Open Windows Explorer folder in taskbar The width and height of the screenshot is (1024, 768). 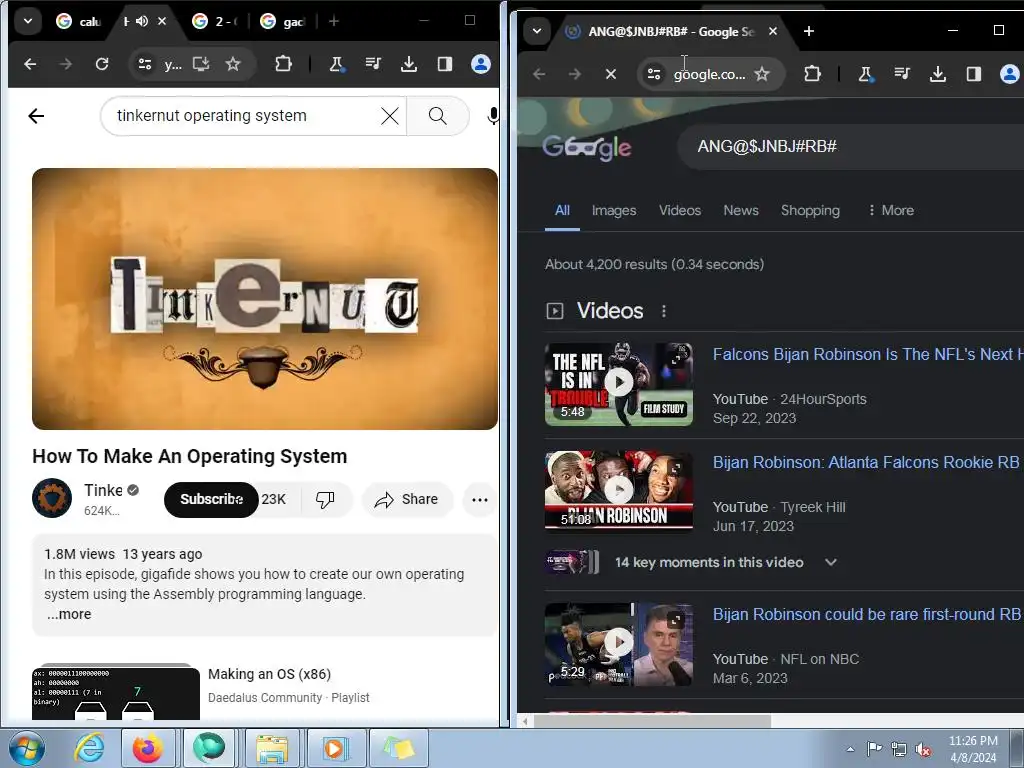coord(272,748)
